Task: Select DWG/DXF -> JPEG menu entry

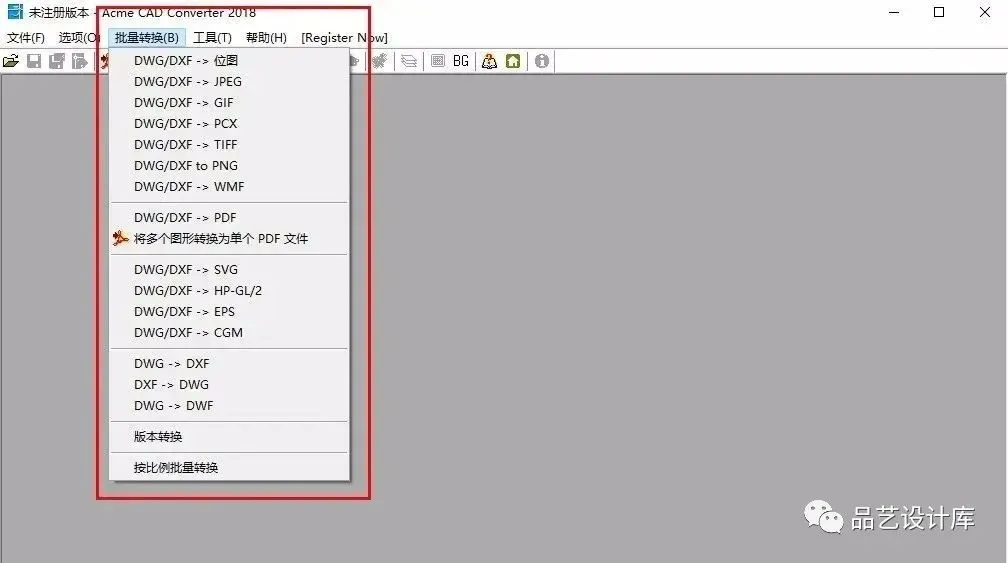Action: (x=229, y=82)
